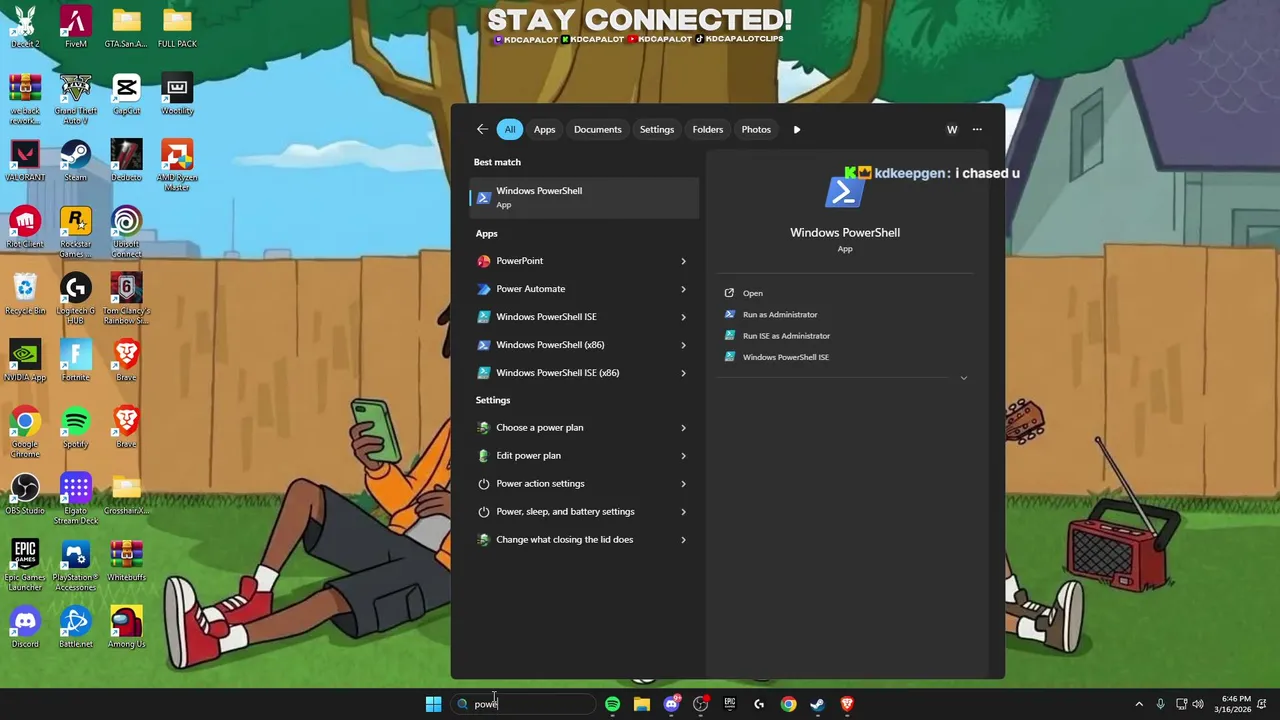This screenshot has height=720, width=1280.
Task: Choose Run ISE as Administrator
Action: [x=786, y=336]
